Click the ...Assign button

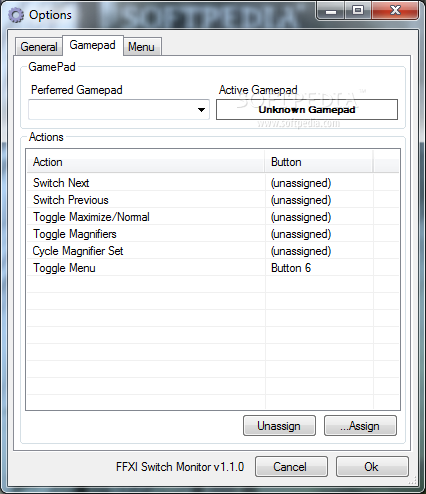tap(360, 426)
